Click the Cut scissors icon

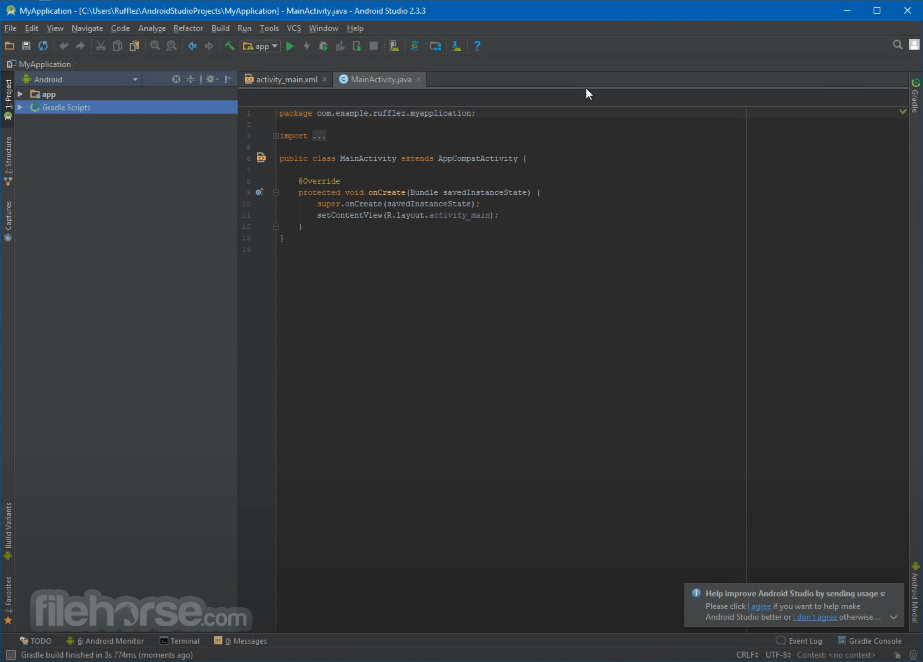pyautogui.click(x=101, y=46)
